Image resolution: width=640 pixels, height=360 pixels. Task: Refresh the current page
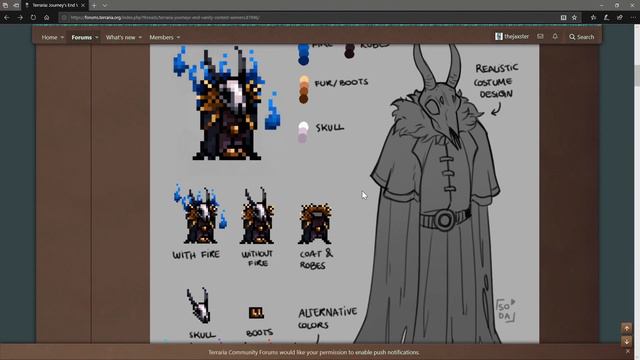33,18
